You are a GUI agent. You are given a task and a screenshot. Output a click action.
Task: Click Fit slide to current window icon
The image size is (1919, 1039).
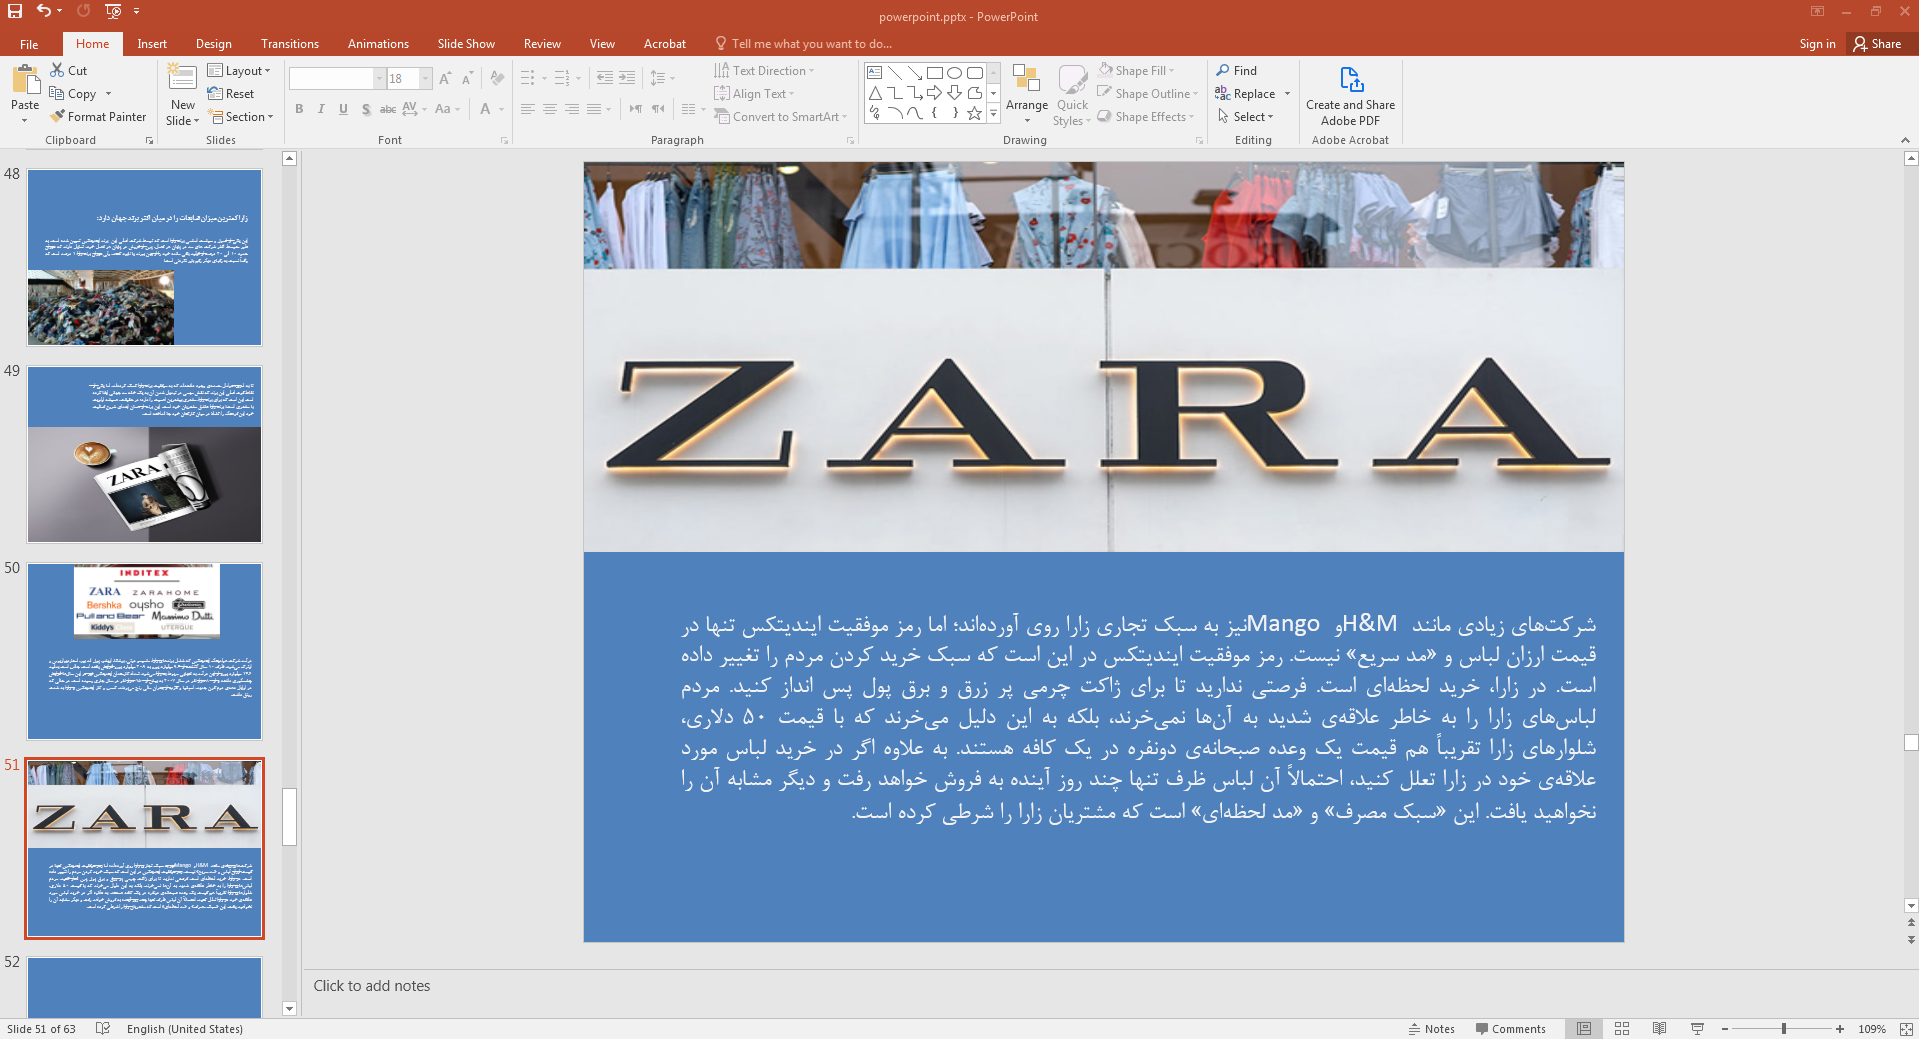(x=1906, y=1029)
